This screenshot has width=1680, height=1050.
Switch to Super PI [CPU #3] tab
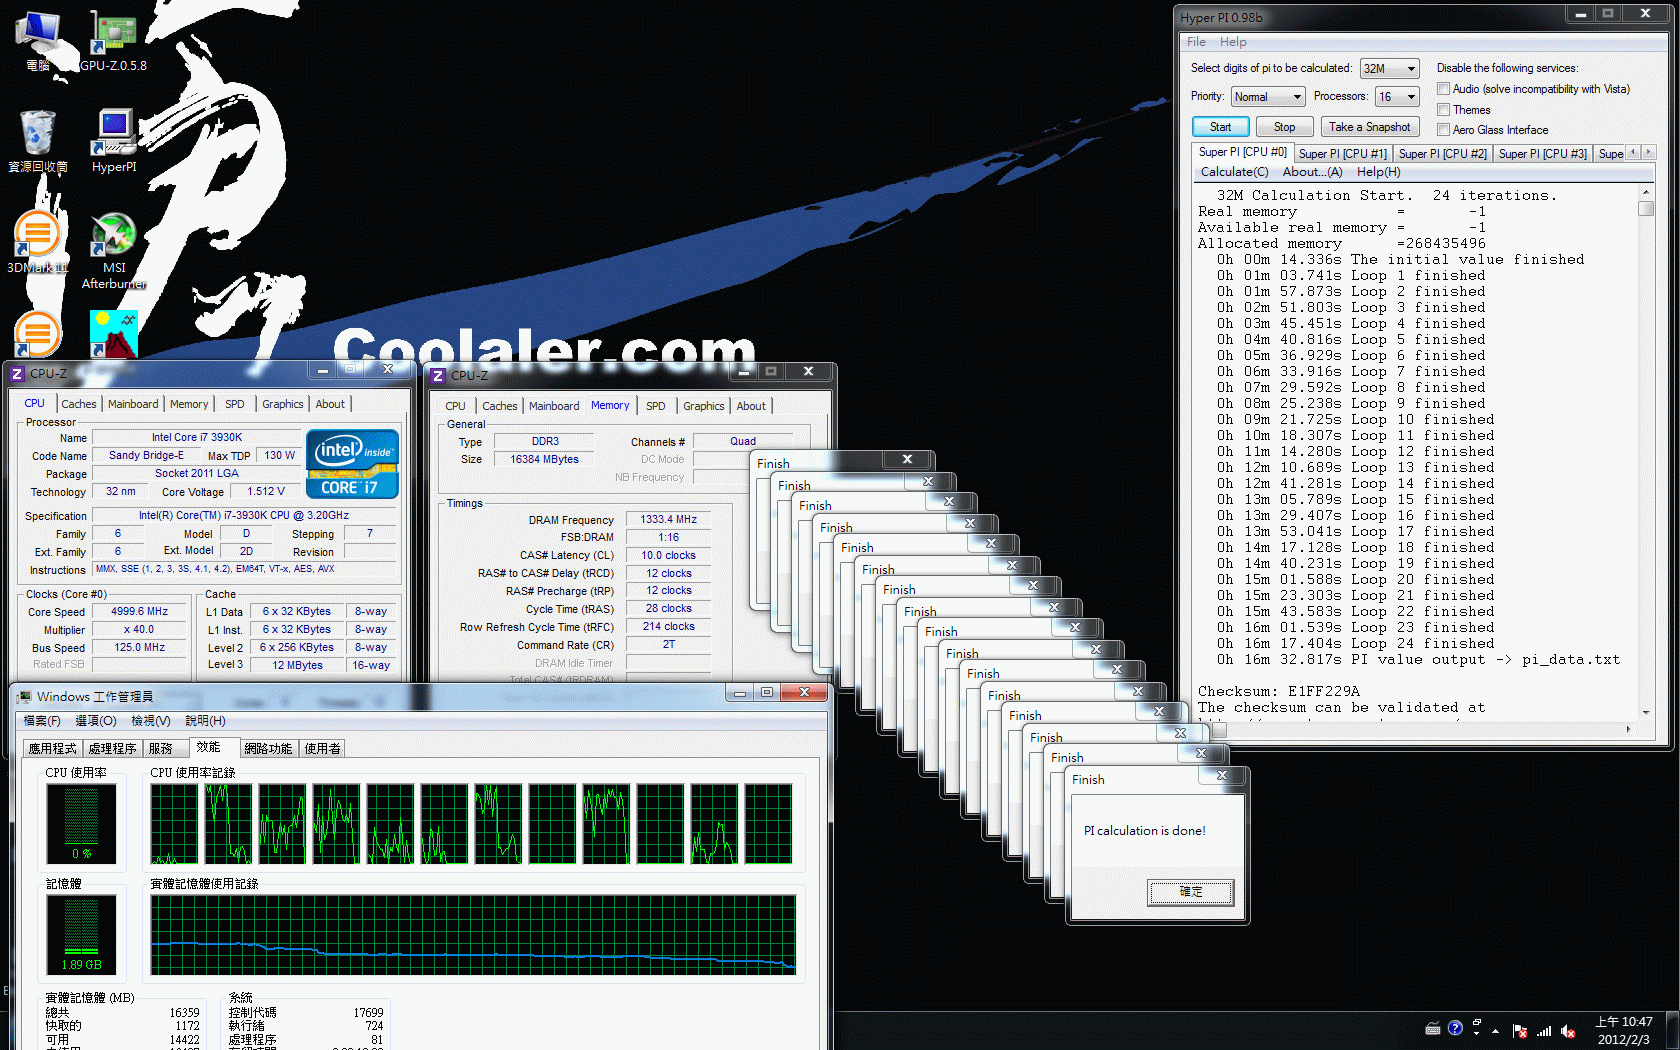pyautogui.click(x=1542, y=154)
